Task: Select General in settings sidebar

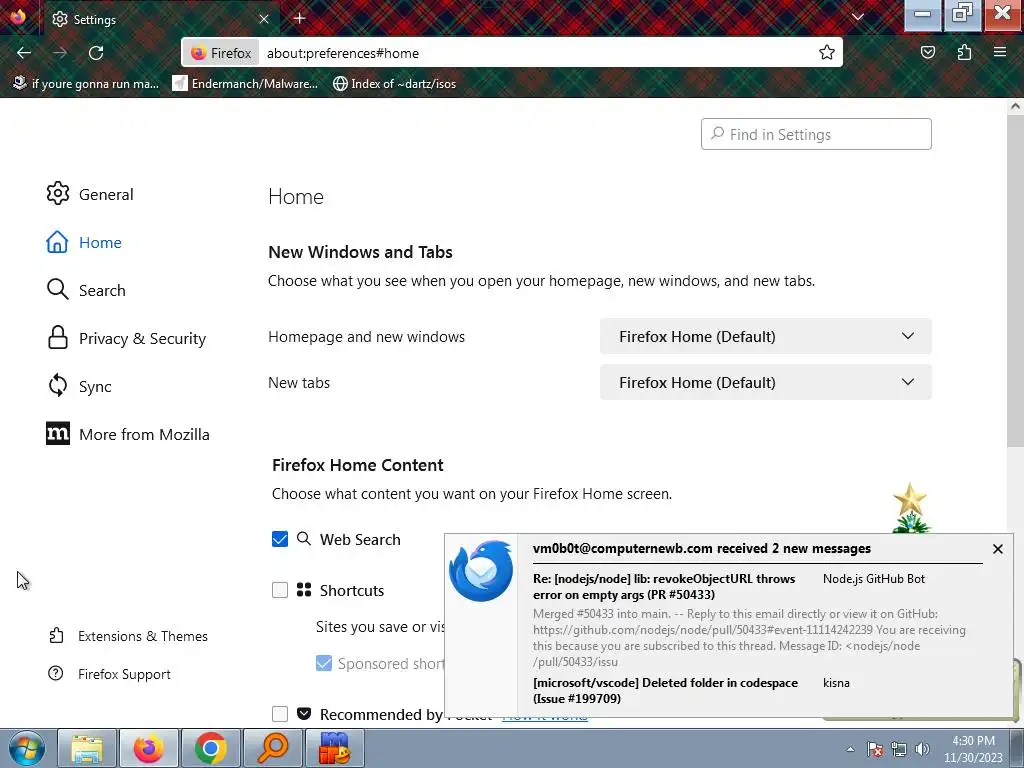Action: pyautogui.click(x=90, y=194)
